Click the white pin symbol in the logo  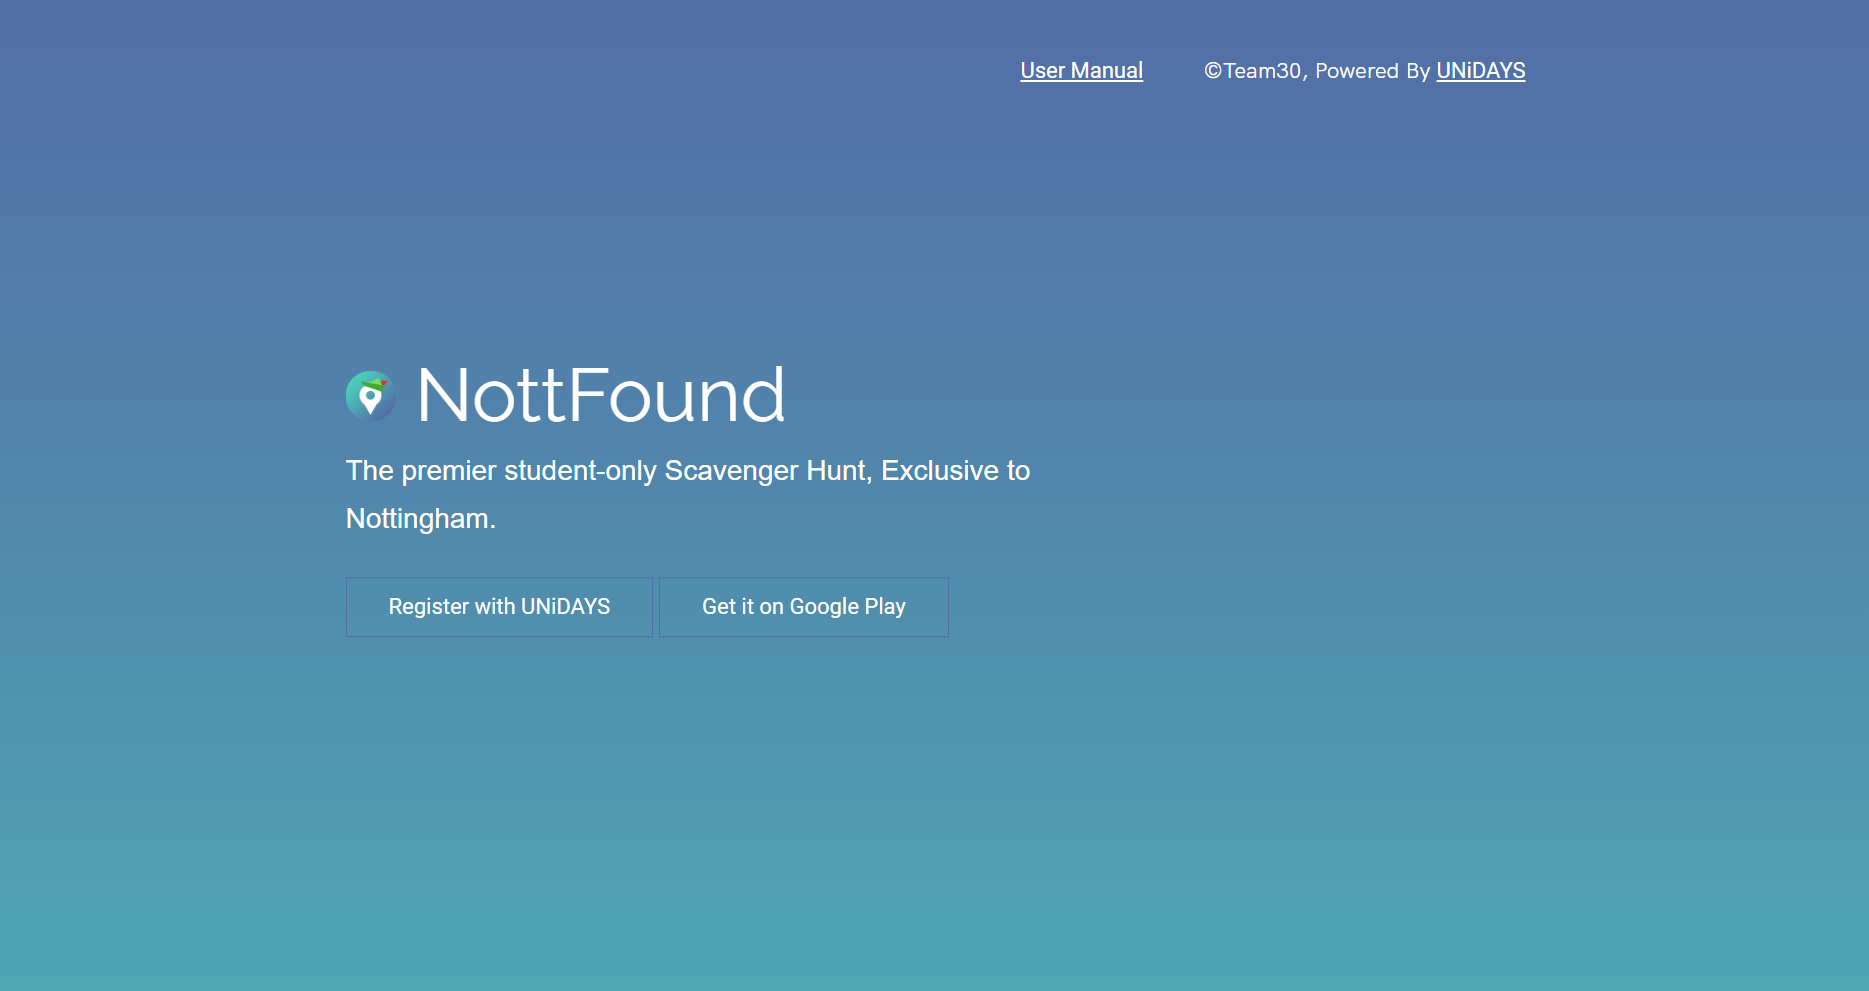[370, 402]
